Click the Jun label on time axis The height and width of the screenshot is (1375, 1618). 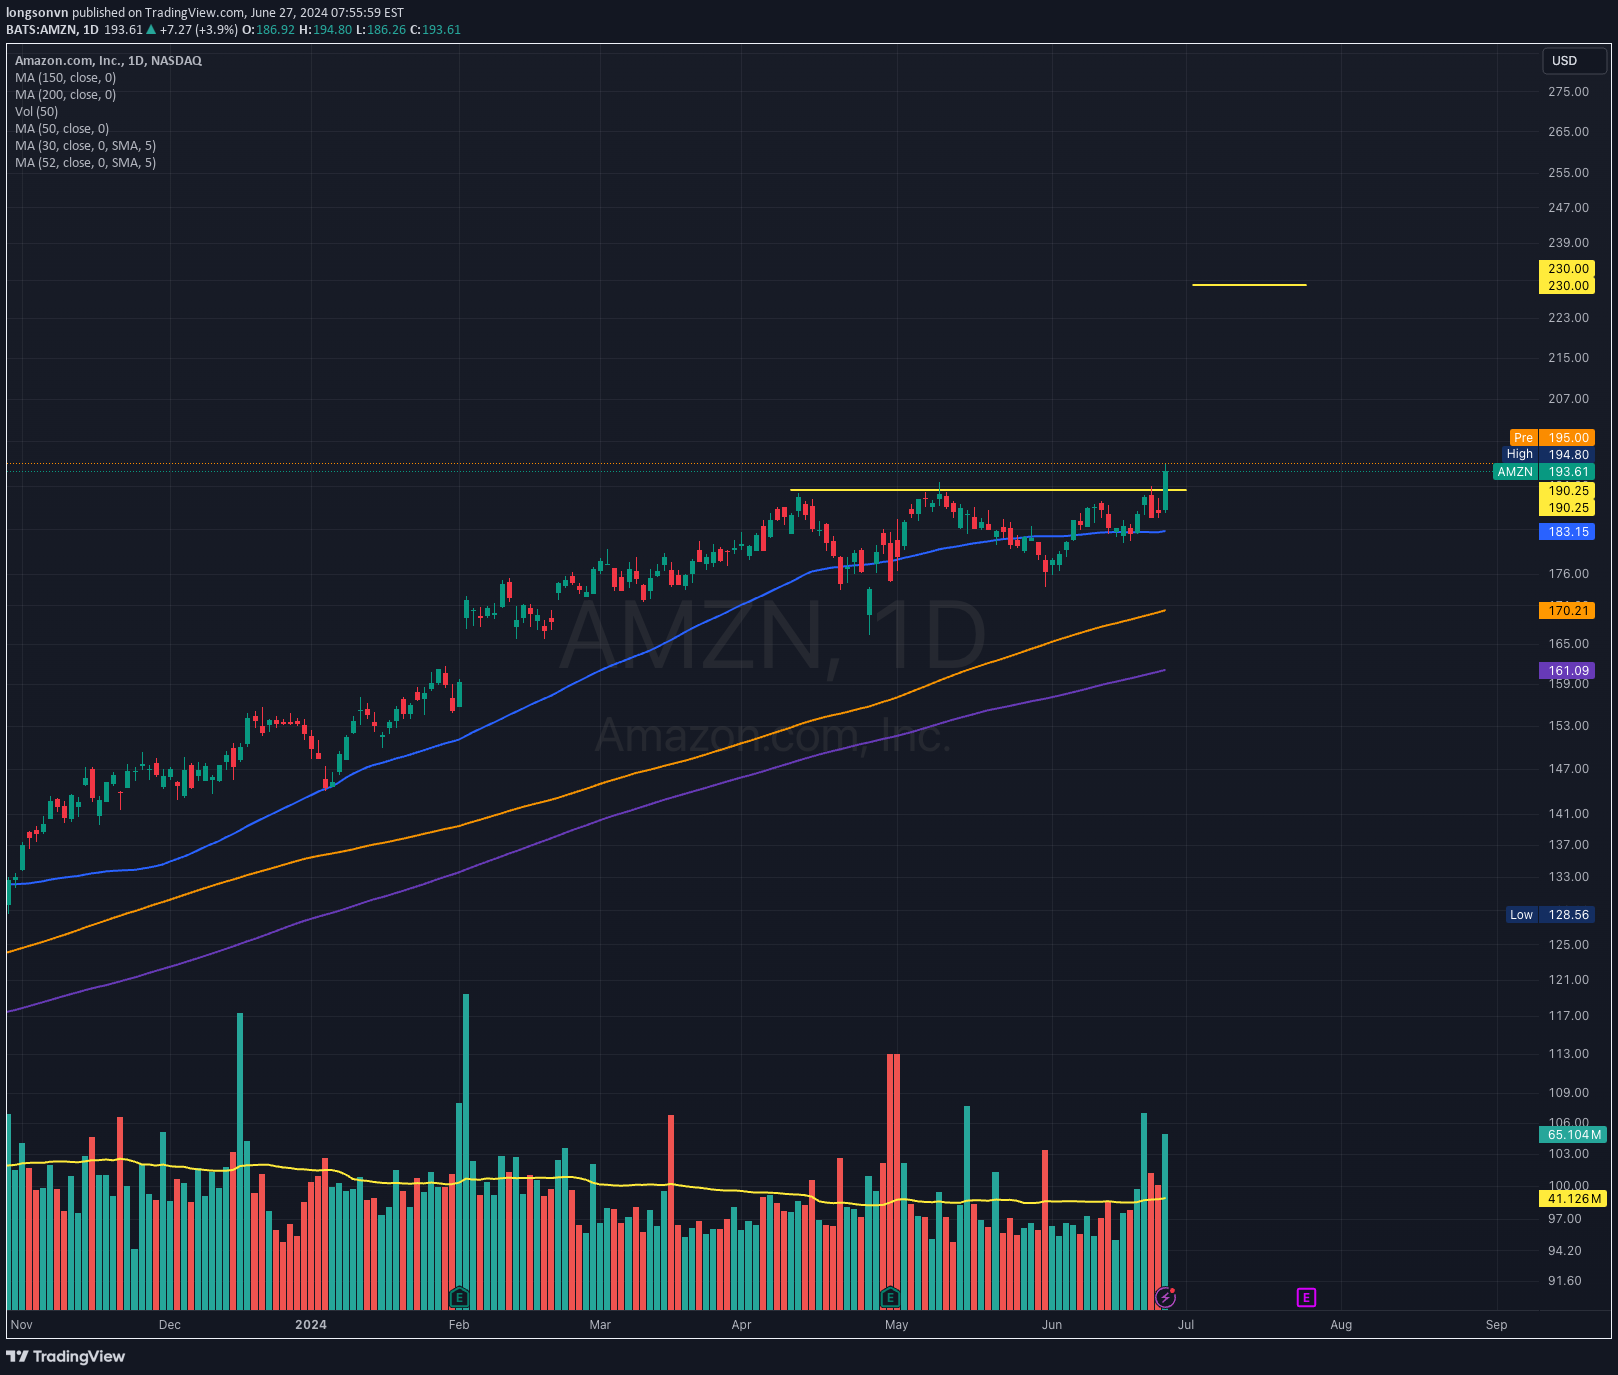click(x=1052, y=1325)
